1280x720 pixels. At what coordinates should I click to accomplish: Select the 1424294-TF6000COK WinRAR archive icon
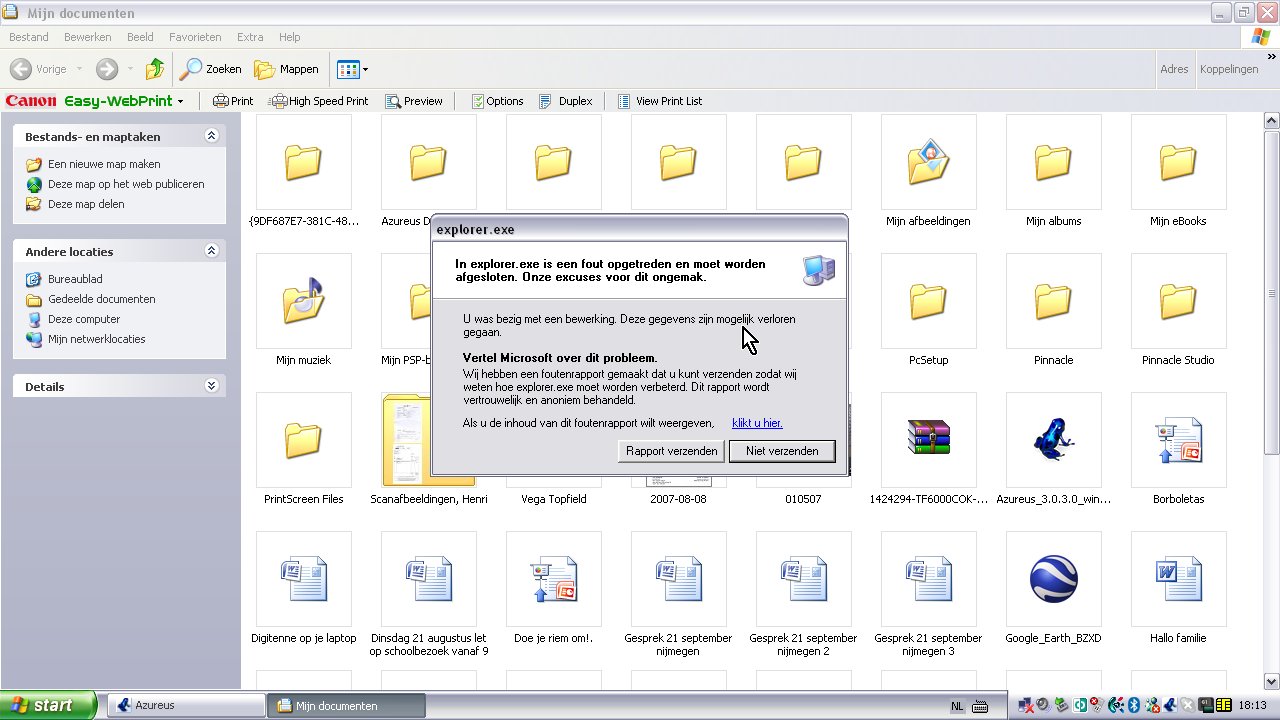point(928,440)
